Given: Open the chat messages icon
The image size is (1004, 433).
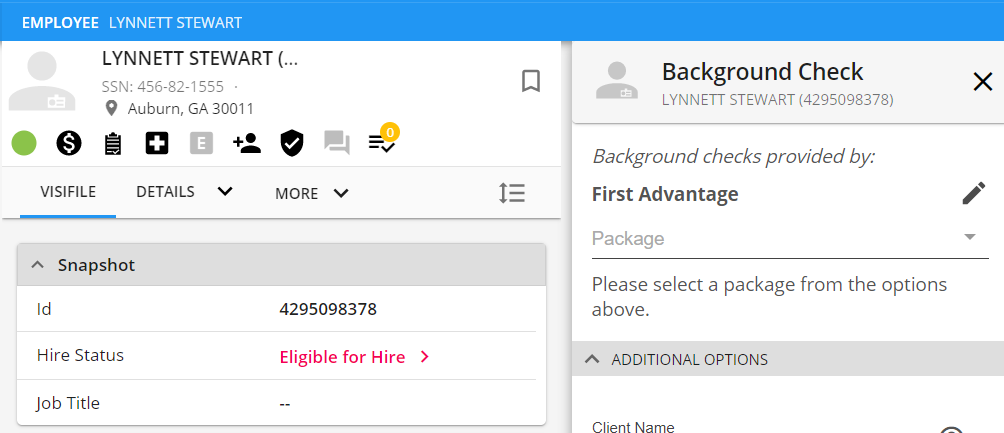Looking at the screenshot, I should point(337,144).
